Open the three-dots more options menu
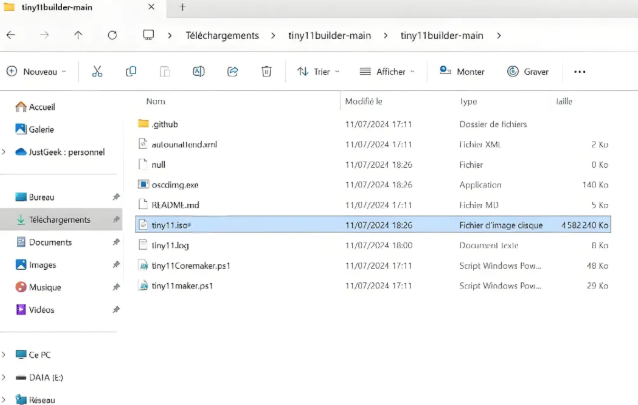Viewport: 638px width, 405px height. (579, 72)
